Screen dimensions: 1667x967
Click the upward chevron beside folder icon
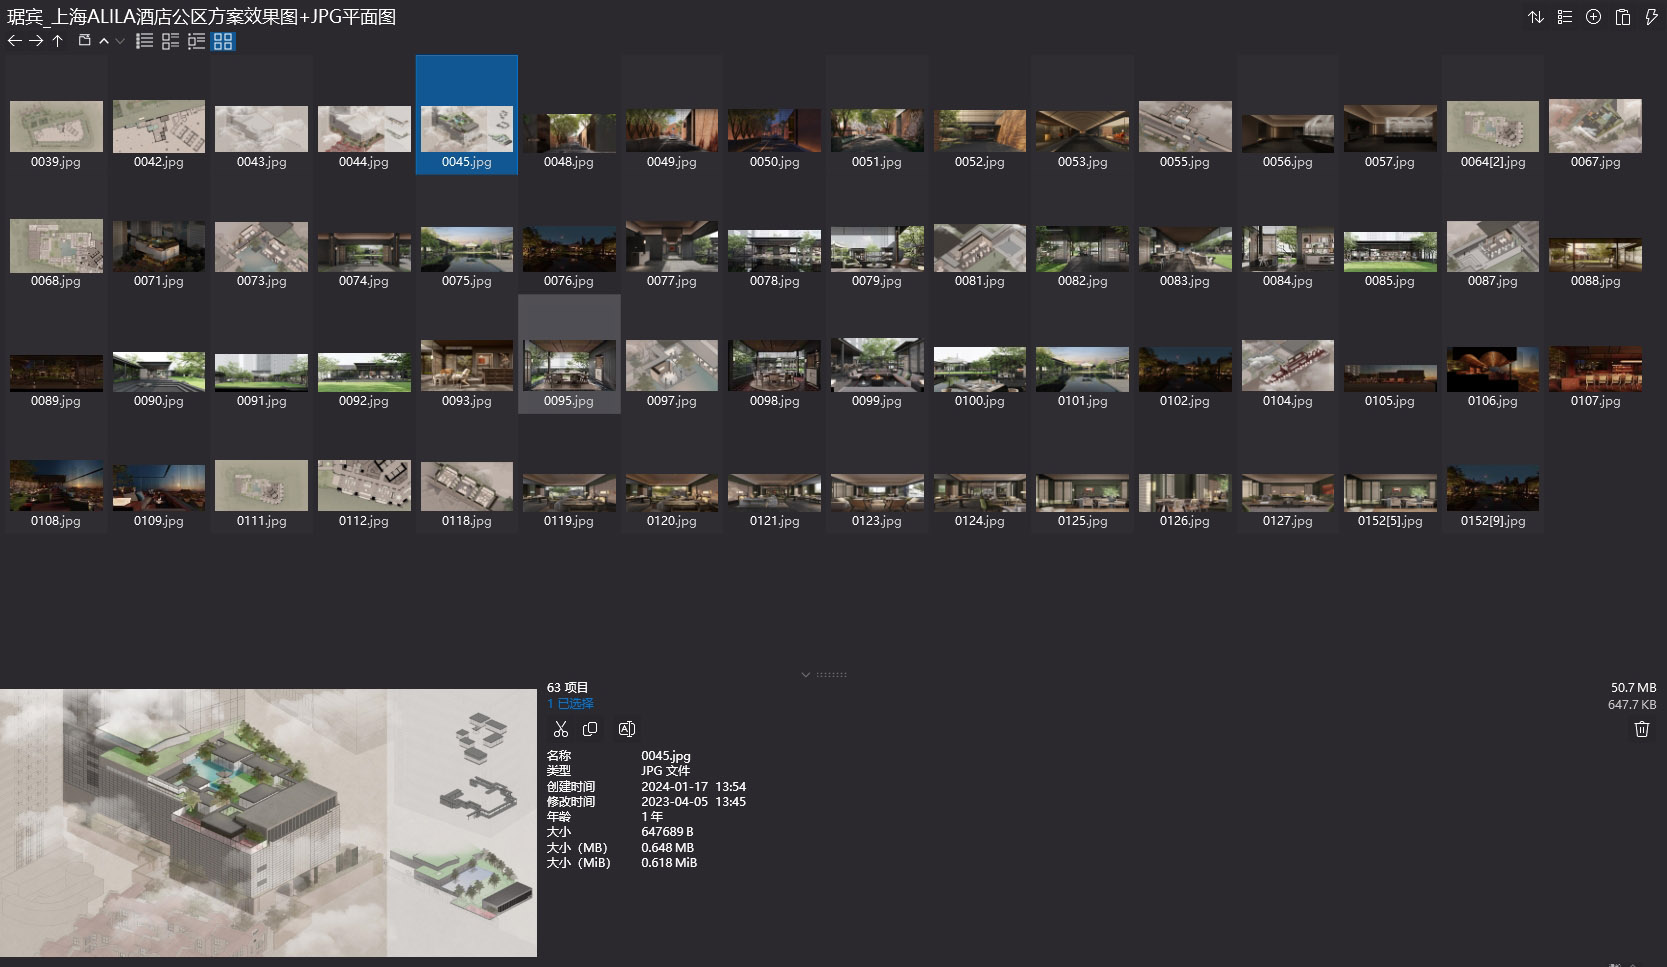pyautogui.click(x=104, y=41)
